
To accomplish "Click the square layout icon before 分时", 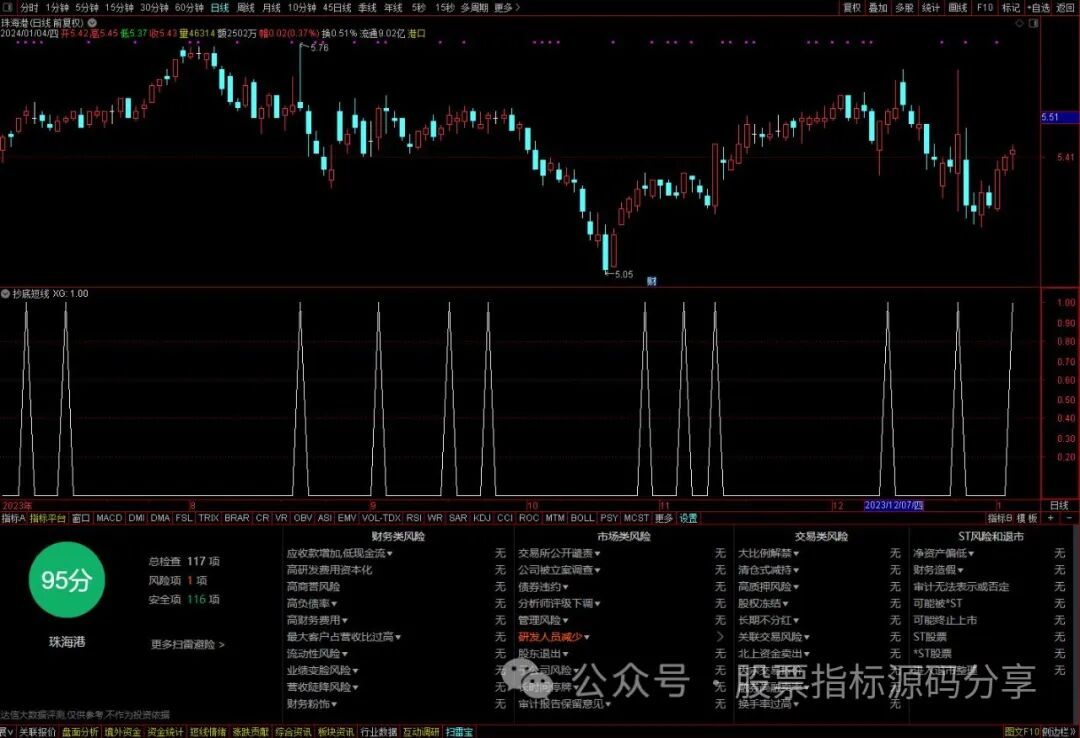I will 8,7.
